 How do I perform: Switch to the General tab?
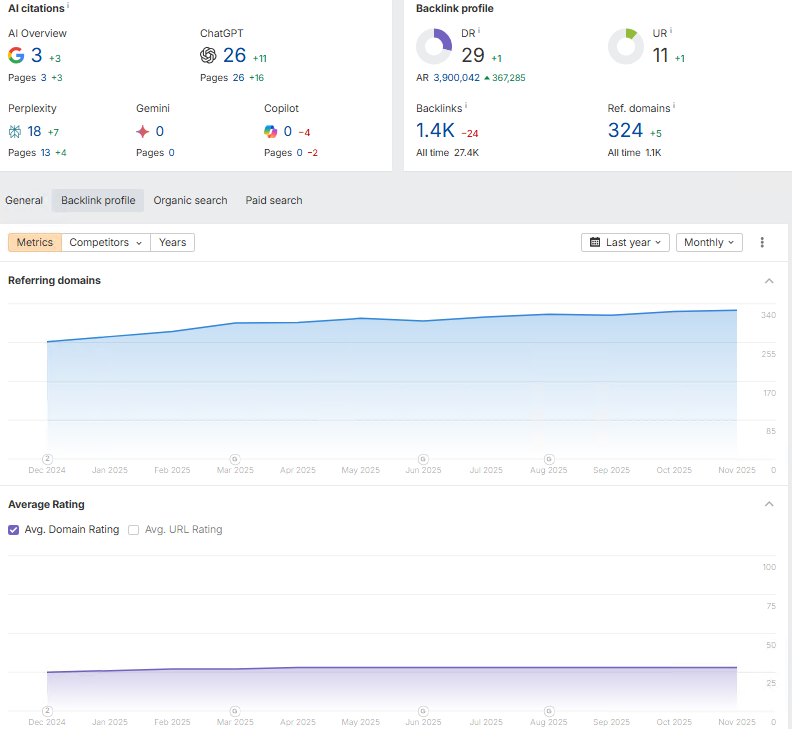tap(24, 201)
